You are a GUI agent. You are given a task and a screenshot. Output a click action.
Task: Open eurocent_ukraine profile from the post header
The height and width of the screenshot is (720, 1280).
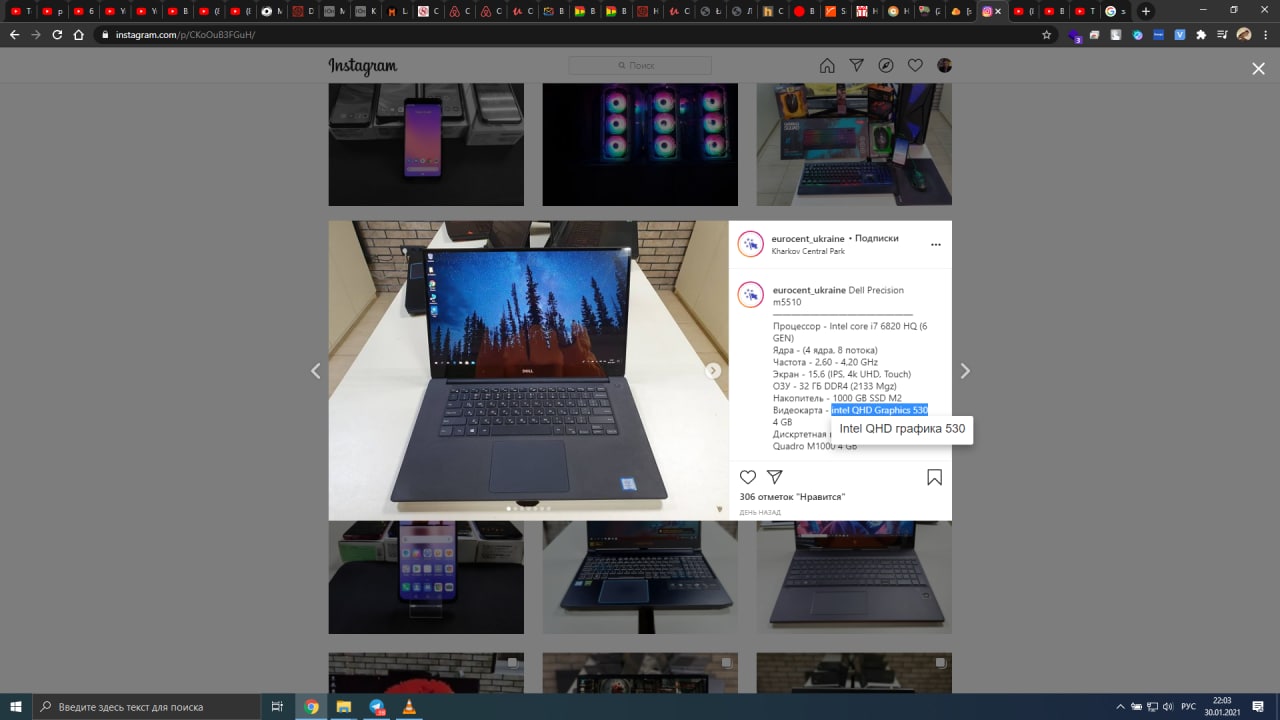[x=808, y=239]
